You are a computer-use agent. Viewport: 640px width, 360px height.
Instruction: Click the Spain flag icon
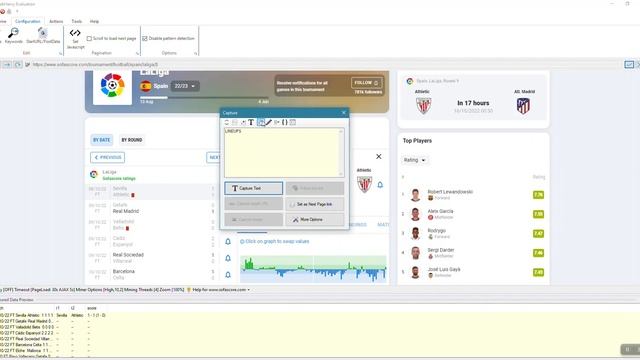(145, 86)
